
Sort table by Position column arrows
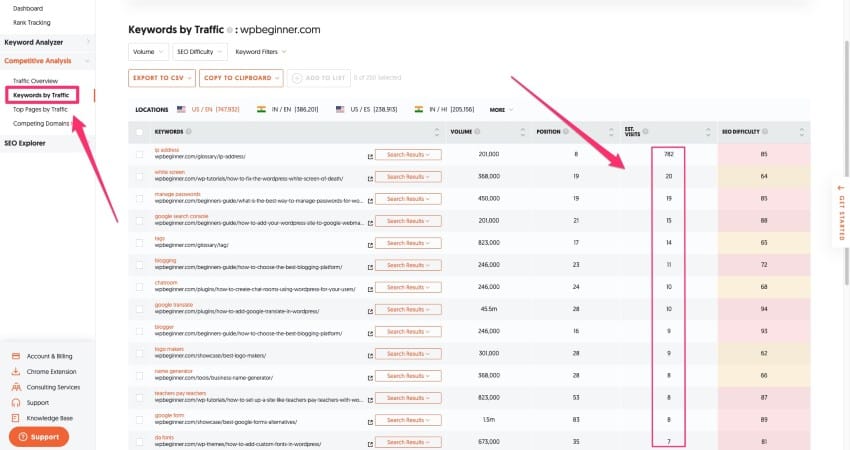tap(611, 132)
